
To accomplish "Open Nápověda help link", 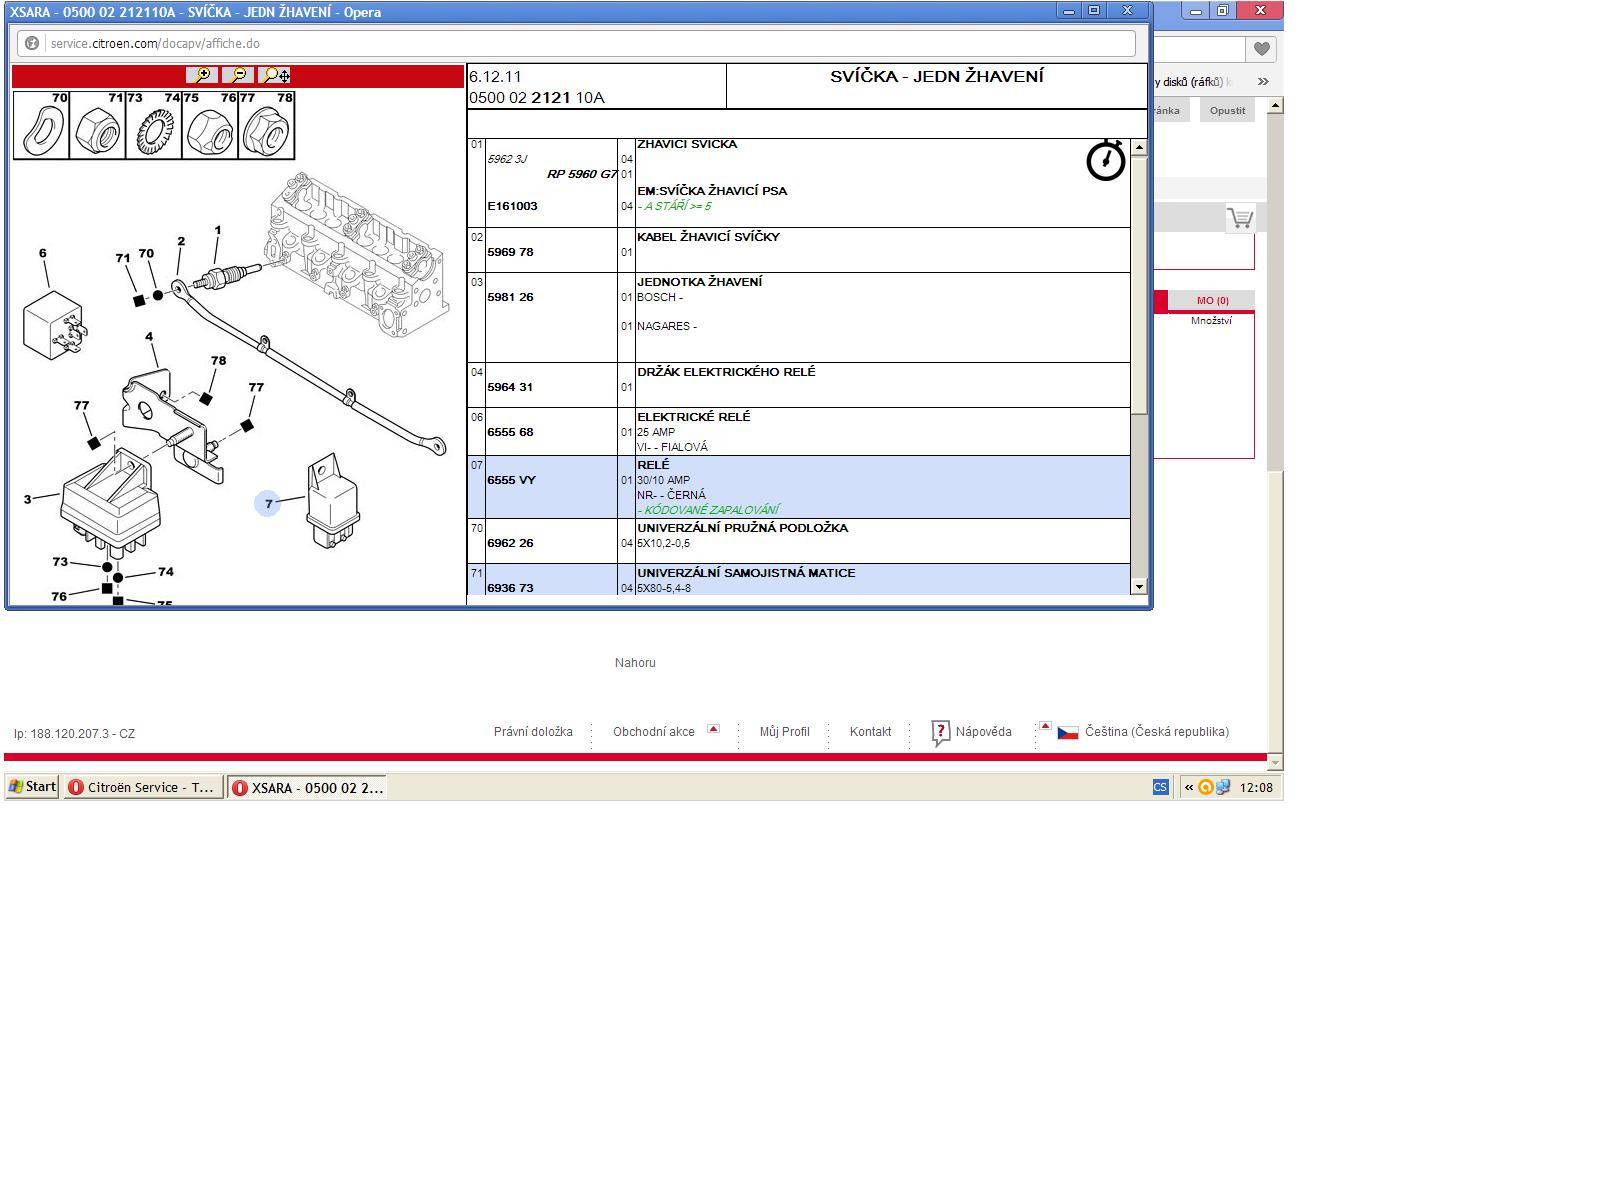I will point(983,732).
